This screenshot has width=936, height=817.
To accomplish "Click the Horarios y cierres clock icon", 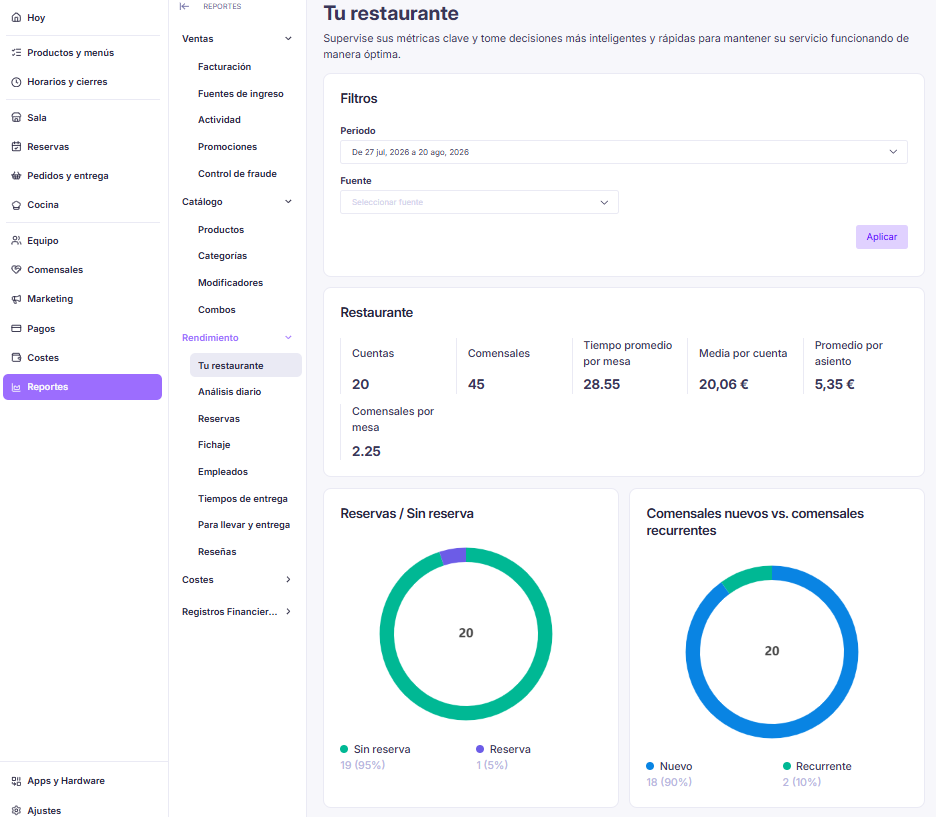I will tap(16, 82).
